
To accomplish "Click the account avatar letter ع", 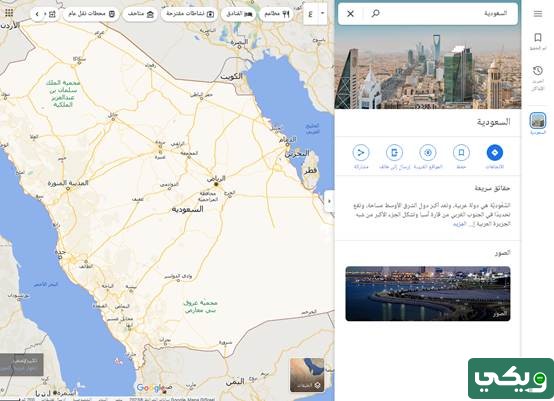I will [x=310, y=14].
